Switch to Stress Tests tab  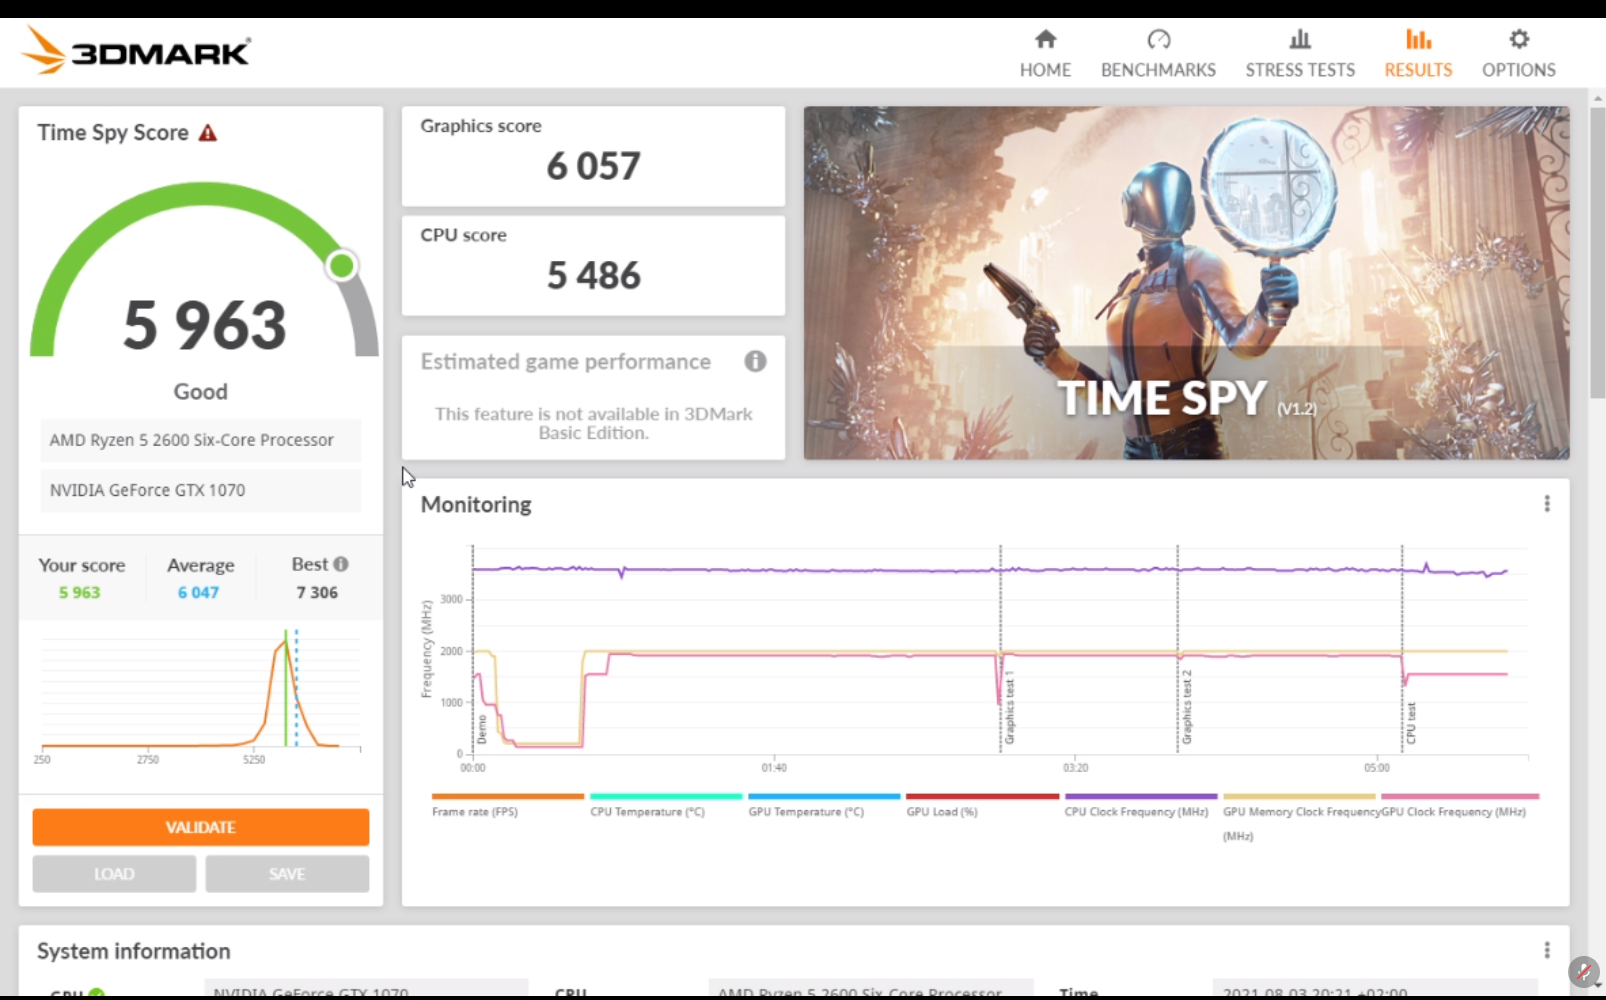[1300, 54]
